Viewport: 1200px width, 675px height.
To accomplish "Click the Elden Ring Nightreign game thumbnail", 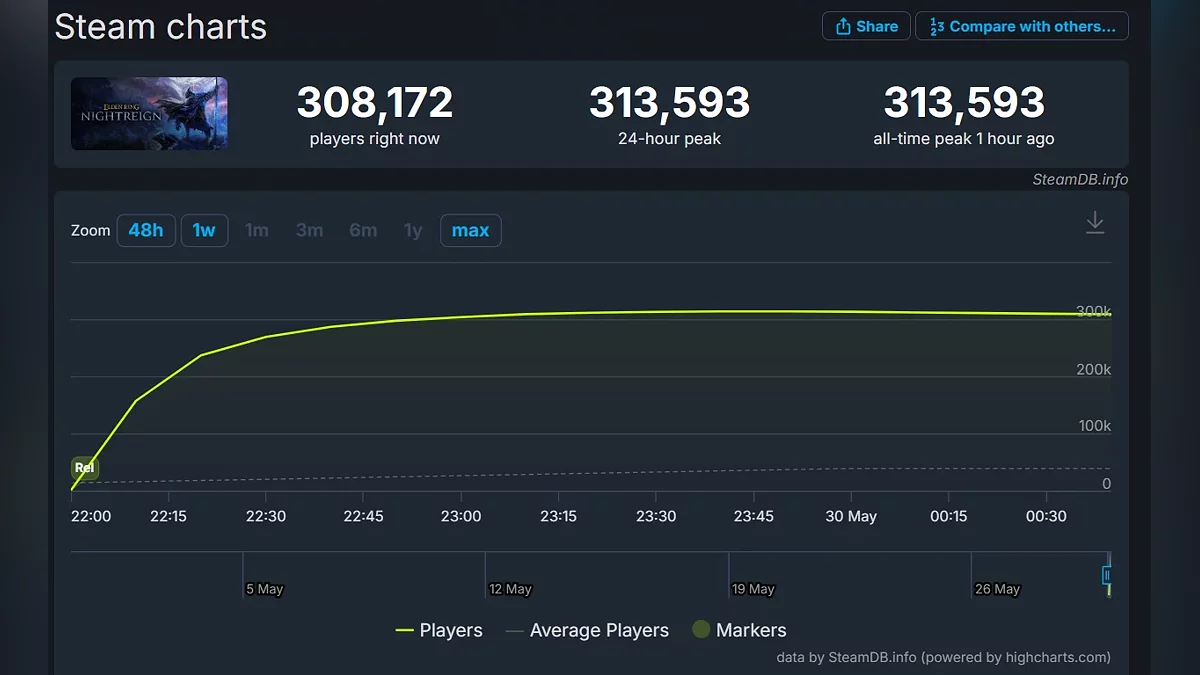I will (149, 113).
